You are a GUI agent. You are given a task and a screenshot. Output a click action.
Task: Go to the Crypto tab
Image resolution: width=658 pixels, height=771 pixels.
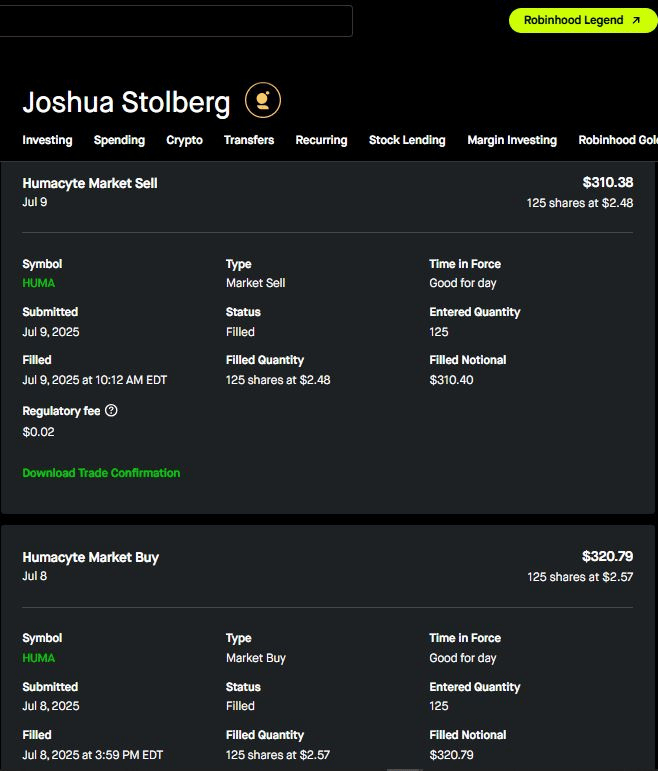[x=184, y=140]
